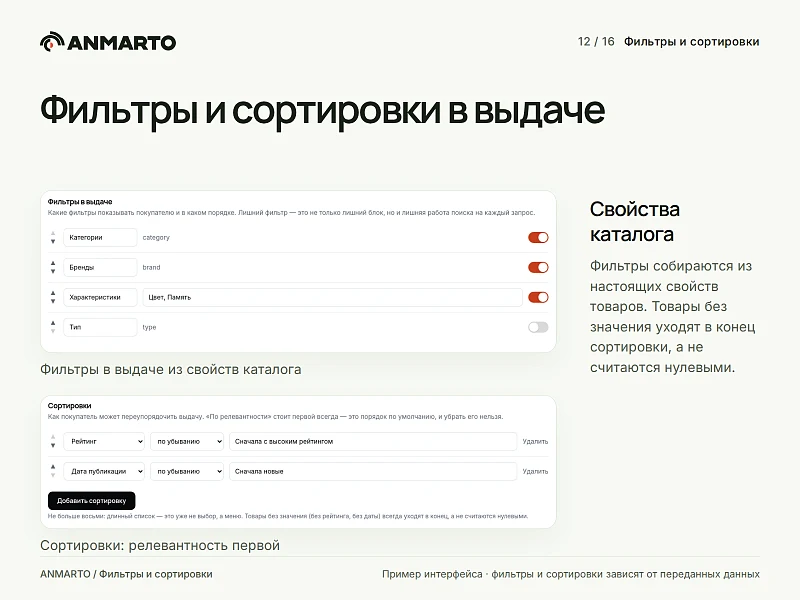This screenshot has height=600, width=800.
Task: Move Дата публикации sorting up arrow
Action: point(53,467)
